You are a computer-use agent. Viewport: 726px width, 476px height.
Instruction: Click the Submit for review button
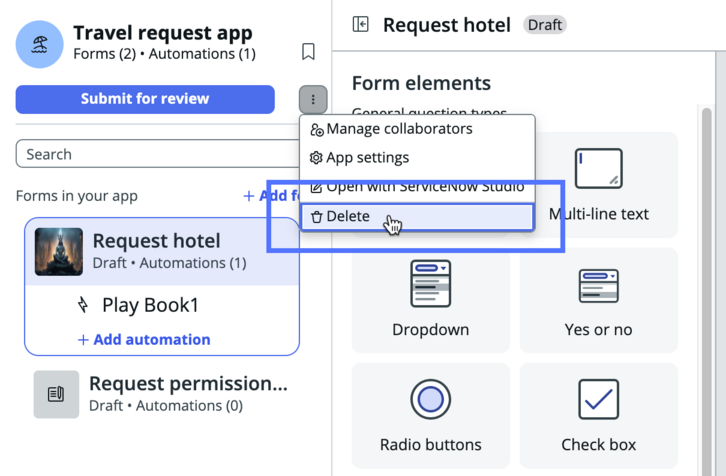point(145,99)
